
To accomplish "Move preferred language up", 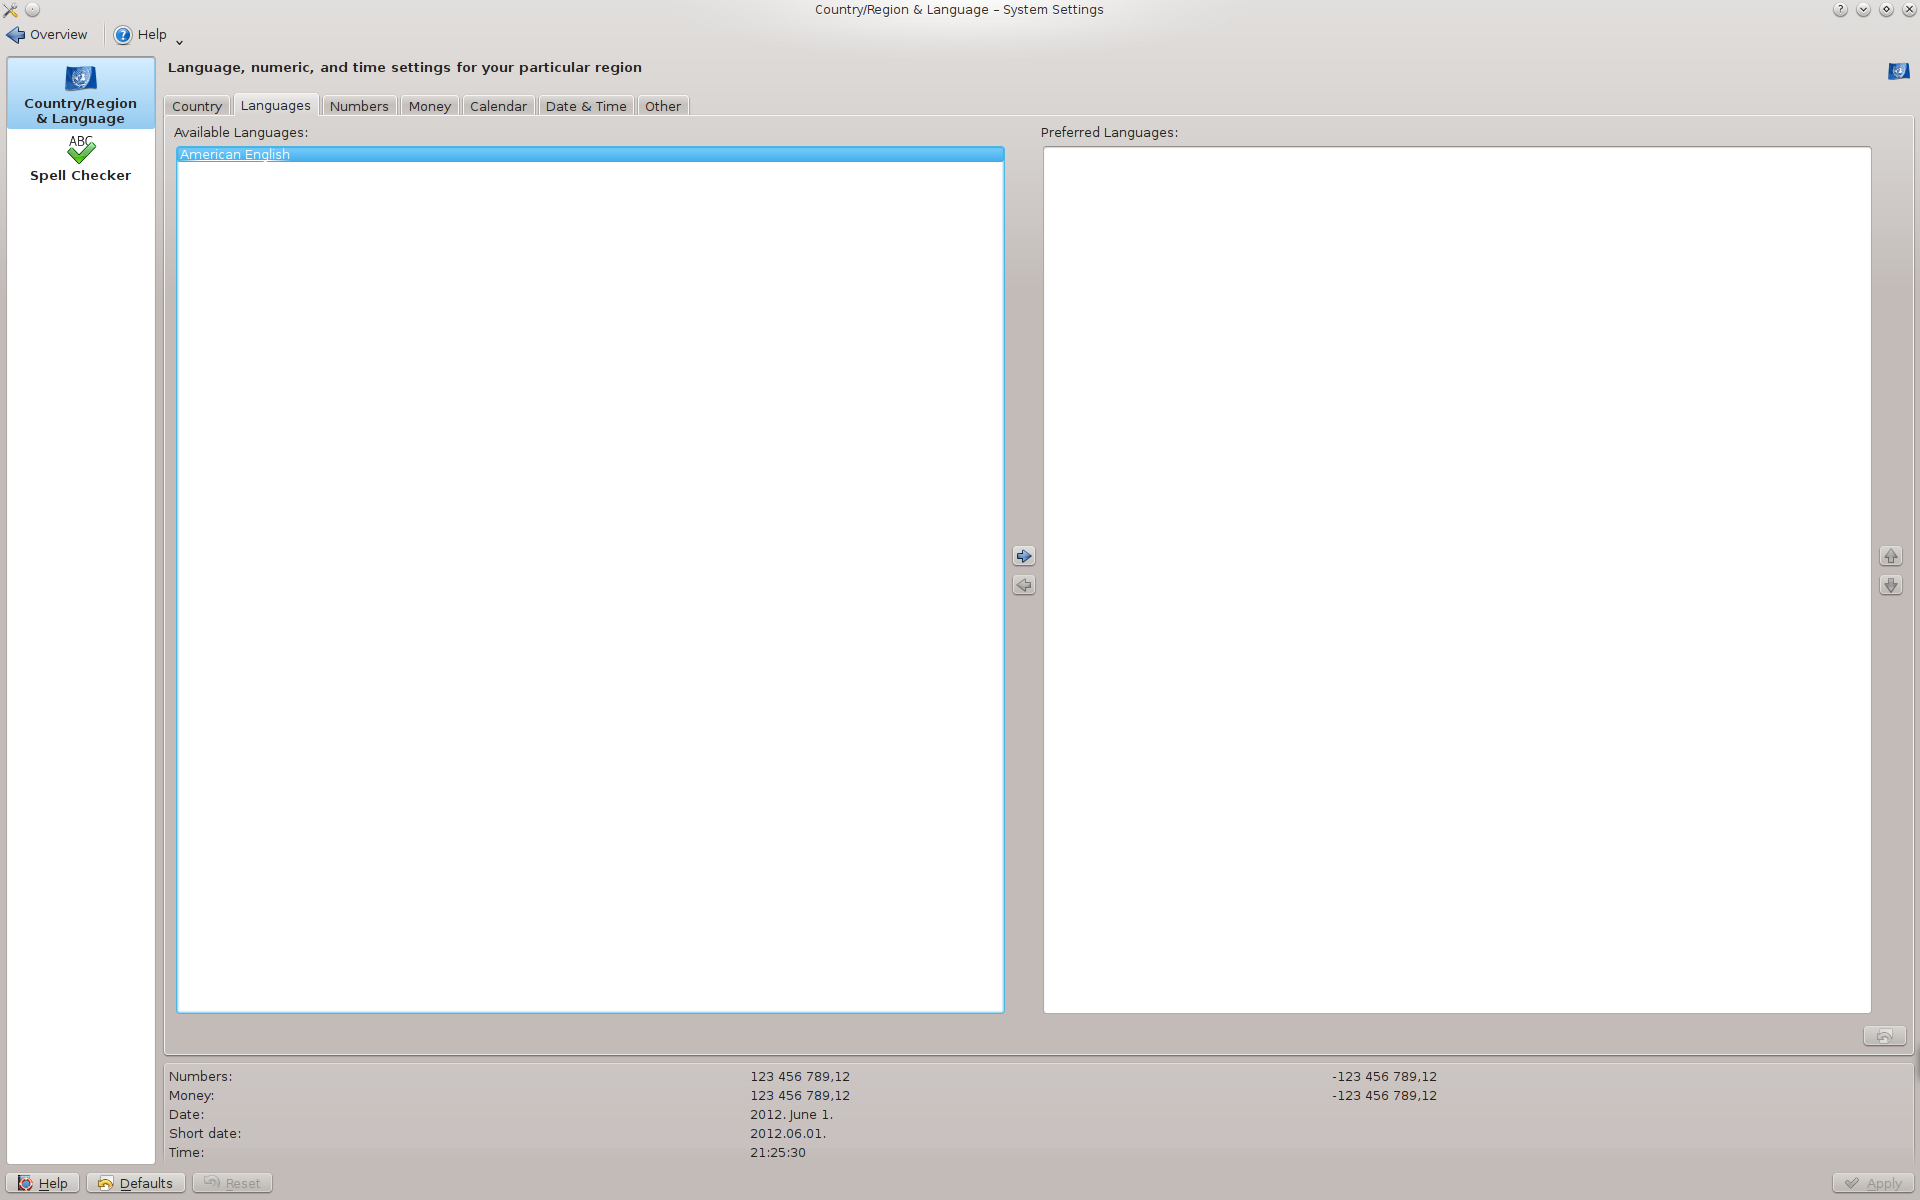I will (1890, 556).
